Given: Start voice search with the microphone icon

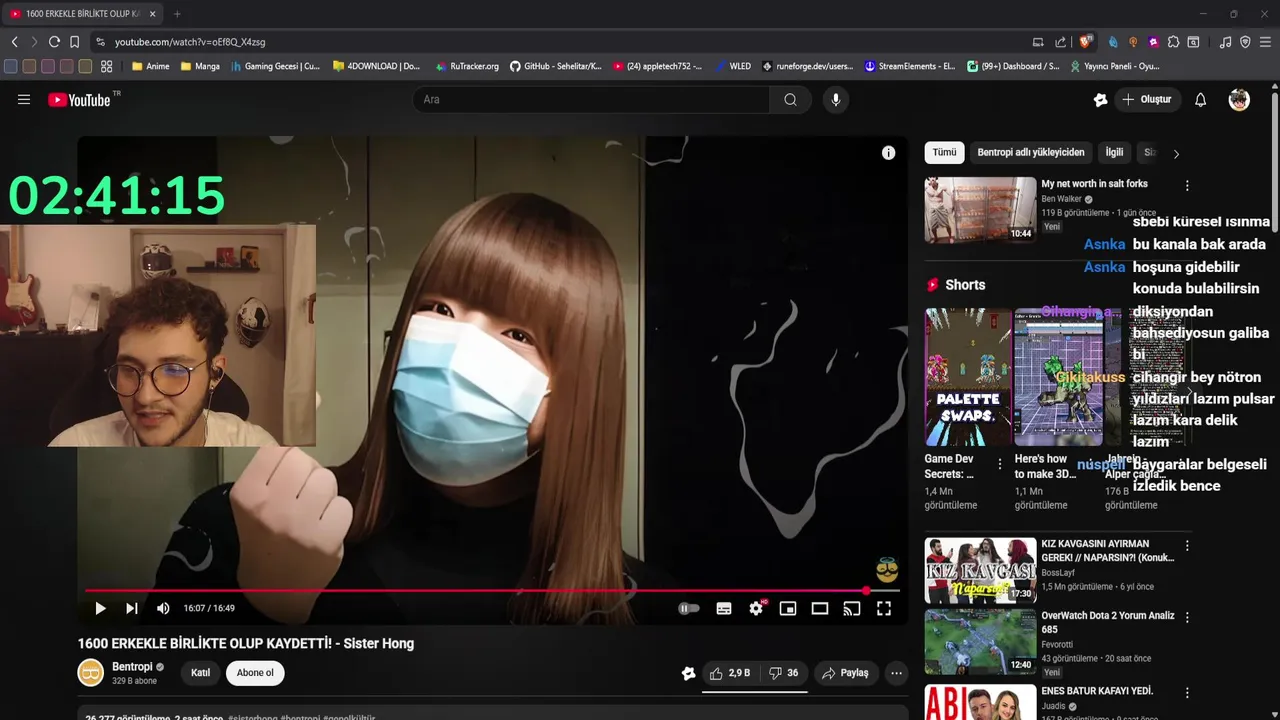Looking at the screenshot, I should tap(836, 100).
